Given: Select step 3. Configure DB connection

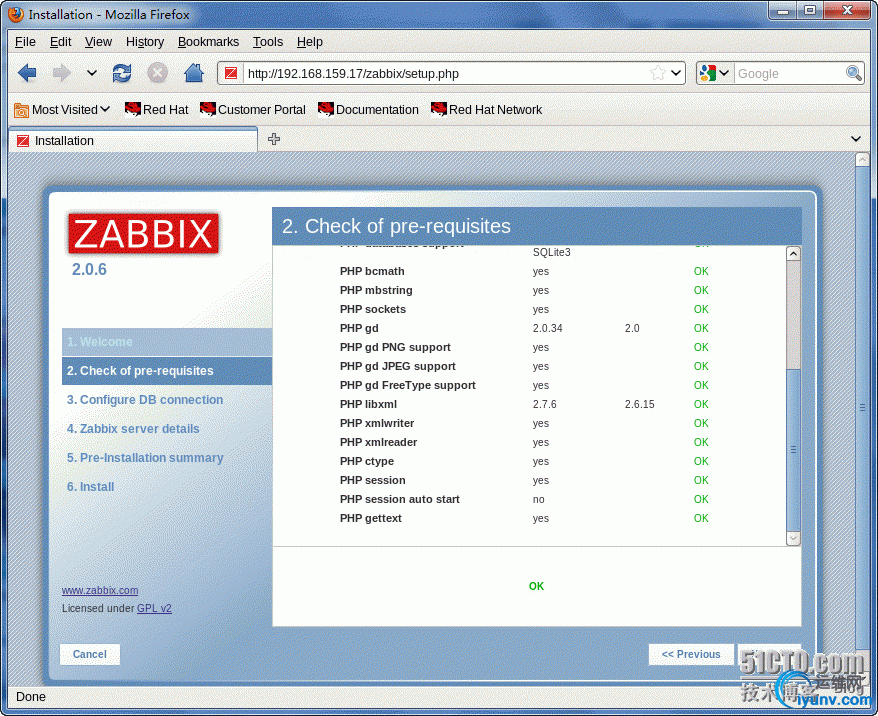Looking at the screenshot, I should 145,400.
